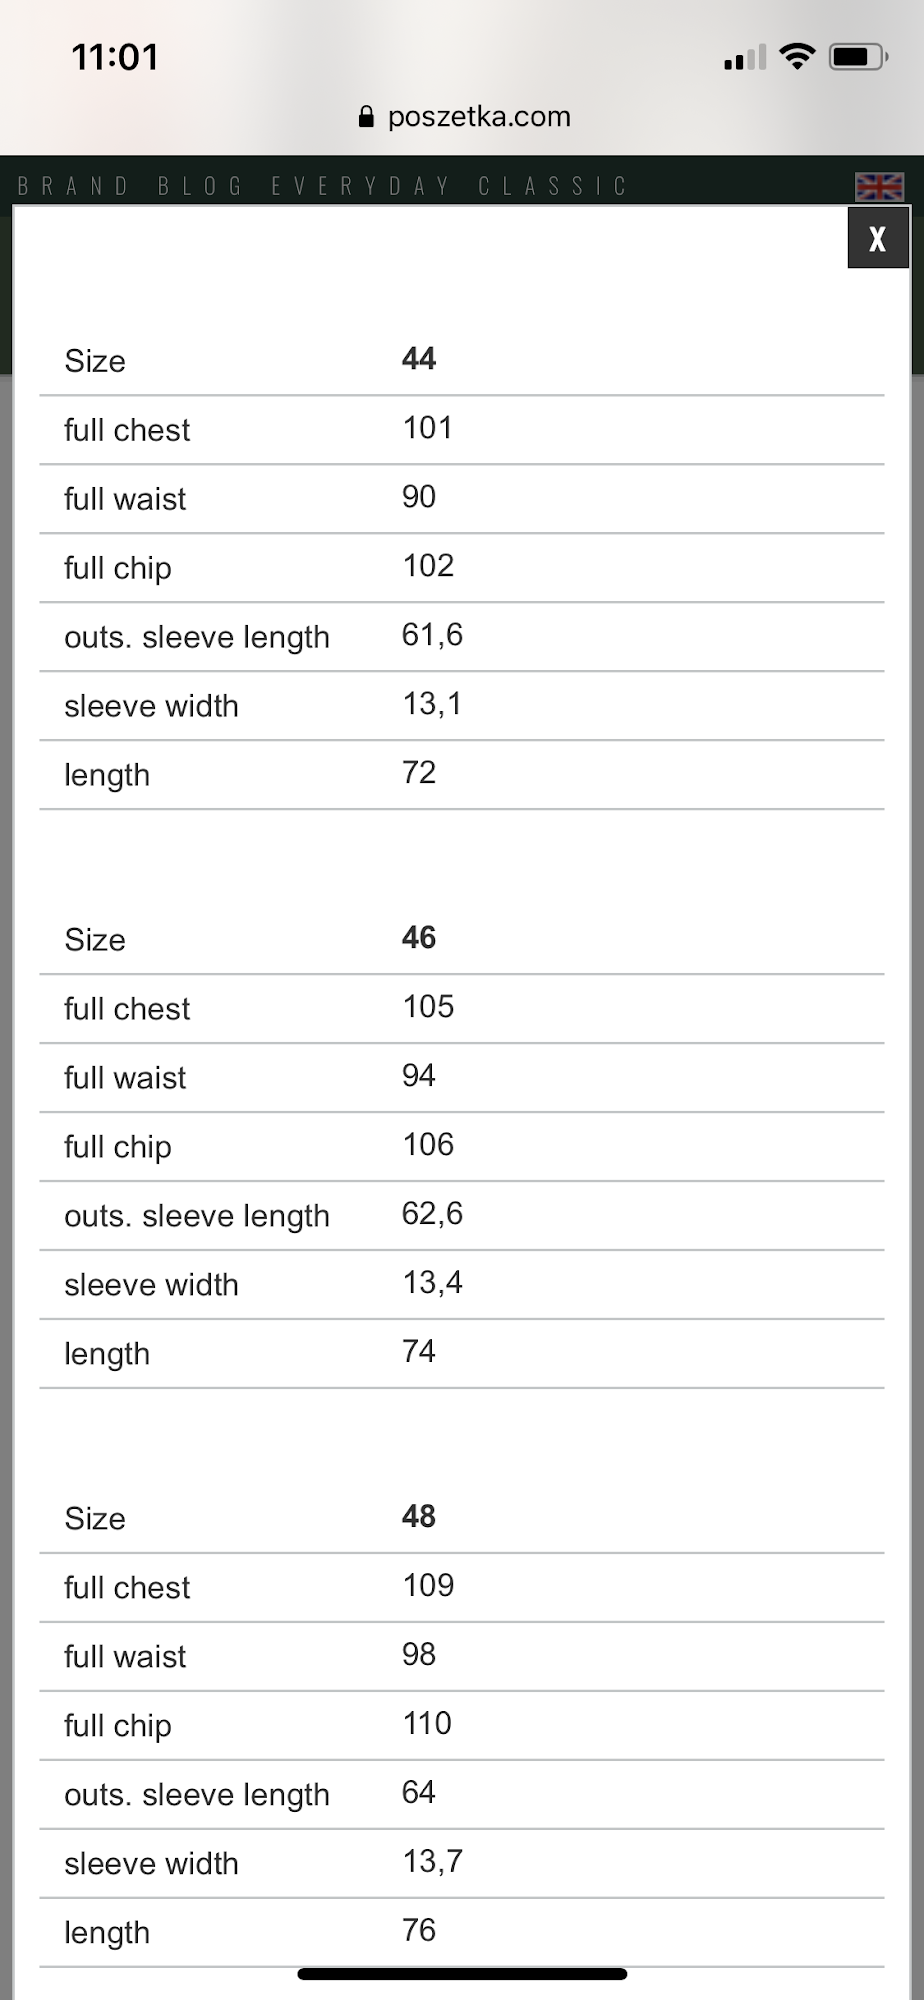Select the size 44 header value

pos(419,359)
